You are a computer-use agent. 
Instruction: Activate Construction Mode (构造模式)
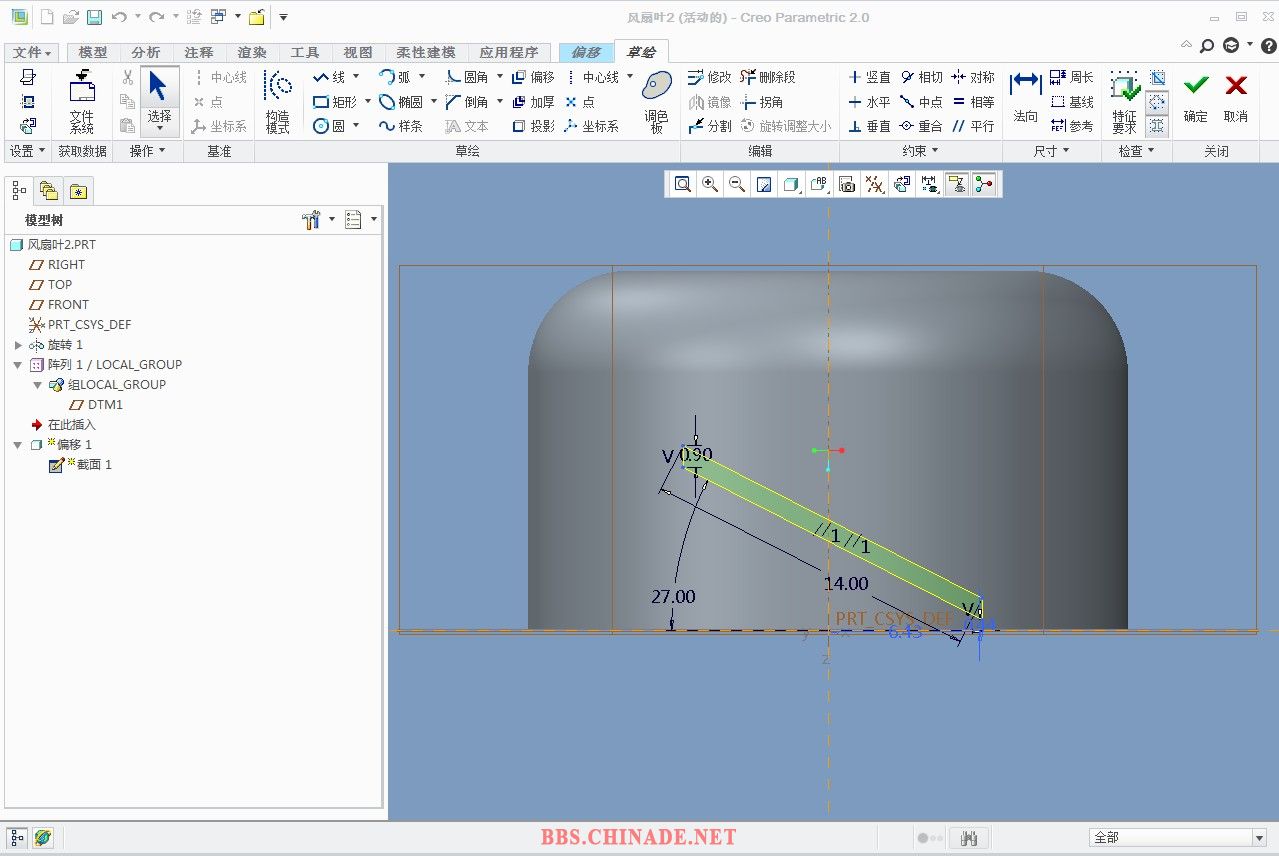(277, 100)
